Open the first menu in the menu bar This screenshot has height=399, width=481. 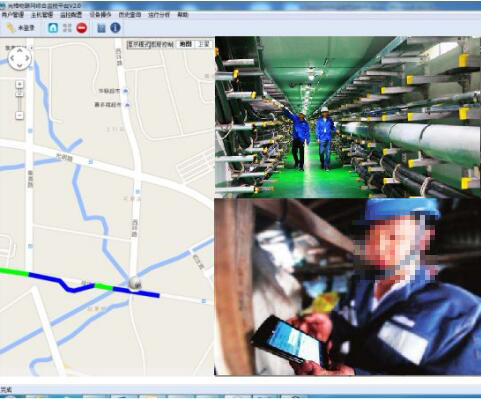click(13, 15)
